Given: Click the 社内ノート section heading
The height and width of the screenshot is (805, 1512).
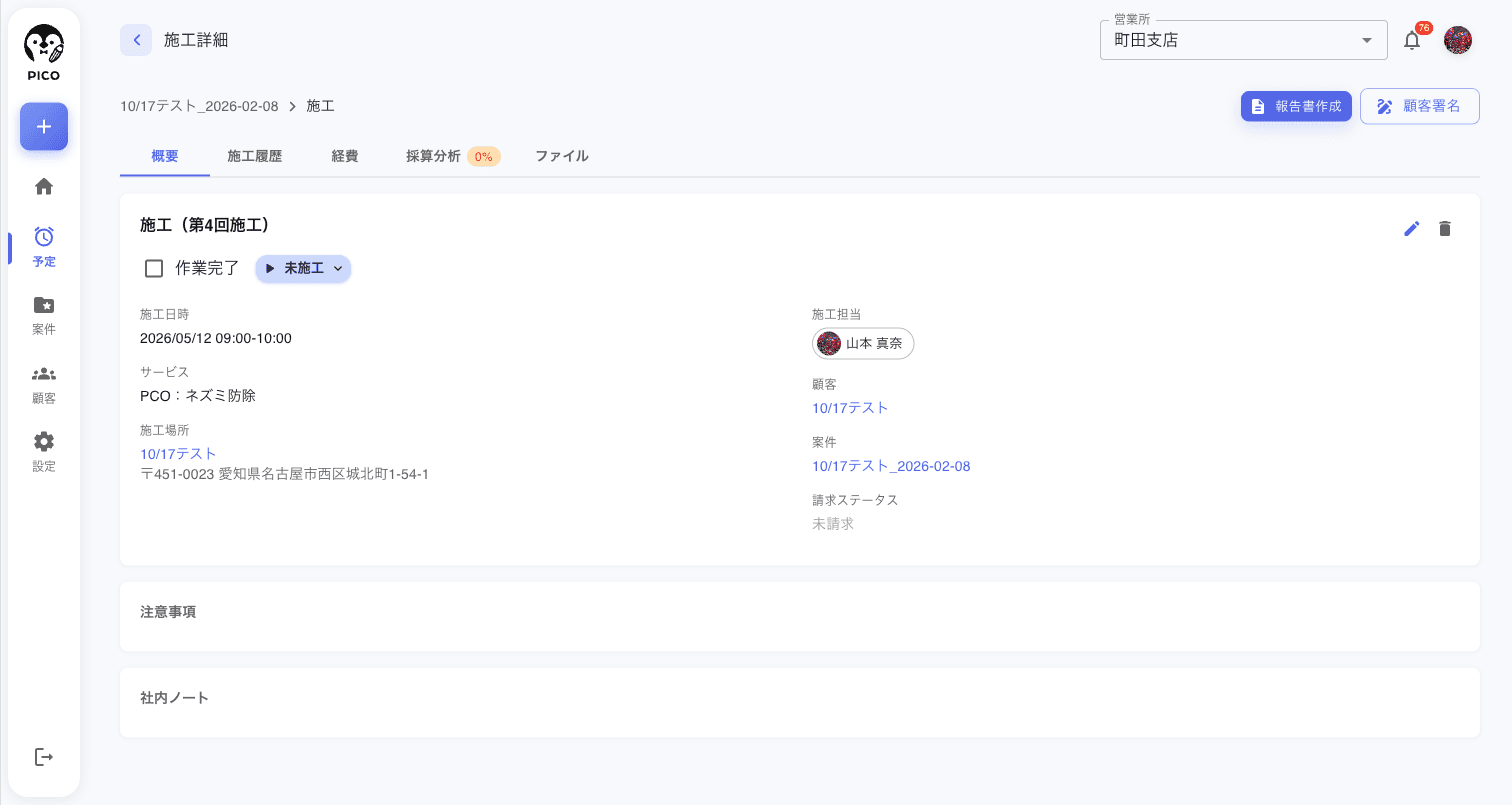Looking at the screenshot, I should coord(175,698).
